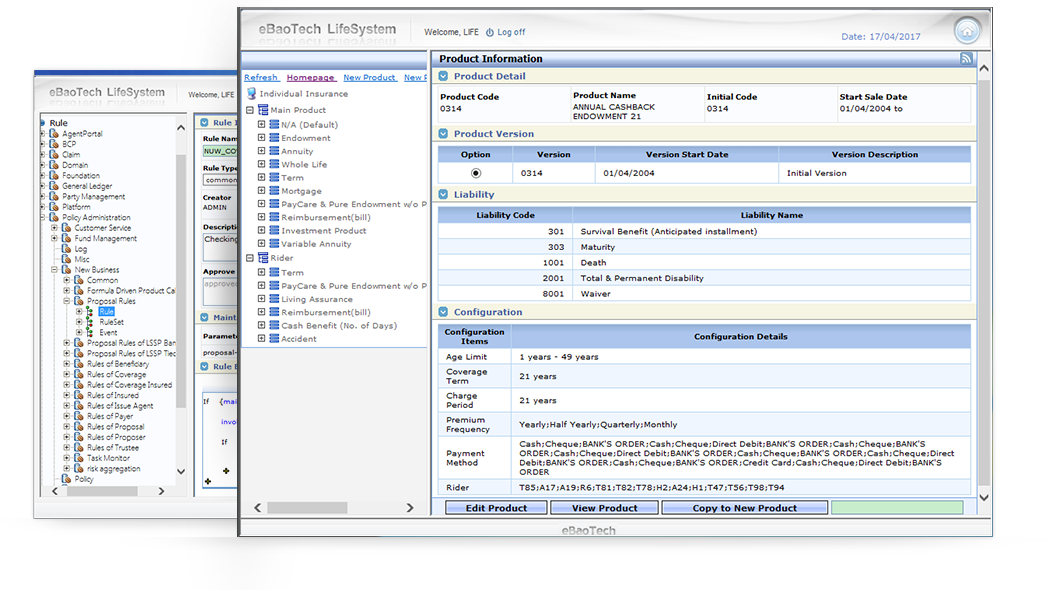Image resolution: width=1047 pixels, height=590 pixels.
Task: Click the Rider table icon in product tree
Action: [x=263, y=258]
